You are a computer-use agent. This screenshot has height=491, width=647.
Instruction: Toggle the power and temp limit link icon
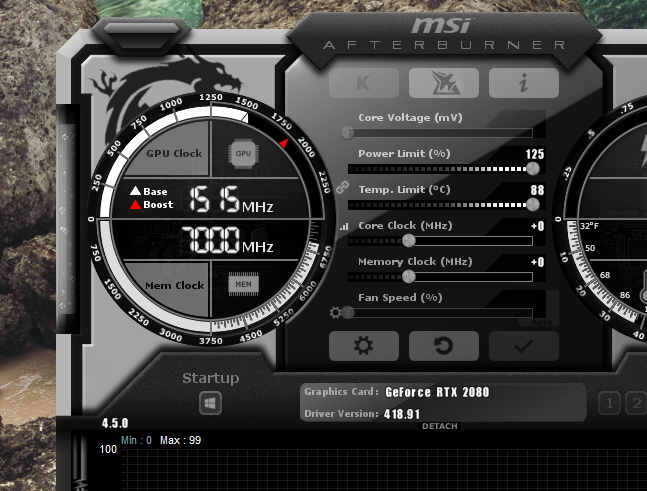342,187
